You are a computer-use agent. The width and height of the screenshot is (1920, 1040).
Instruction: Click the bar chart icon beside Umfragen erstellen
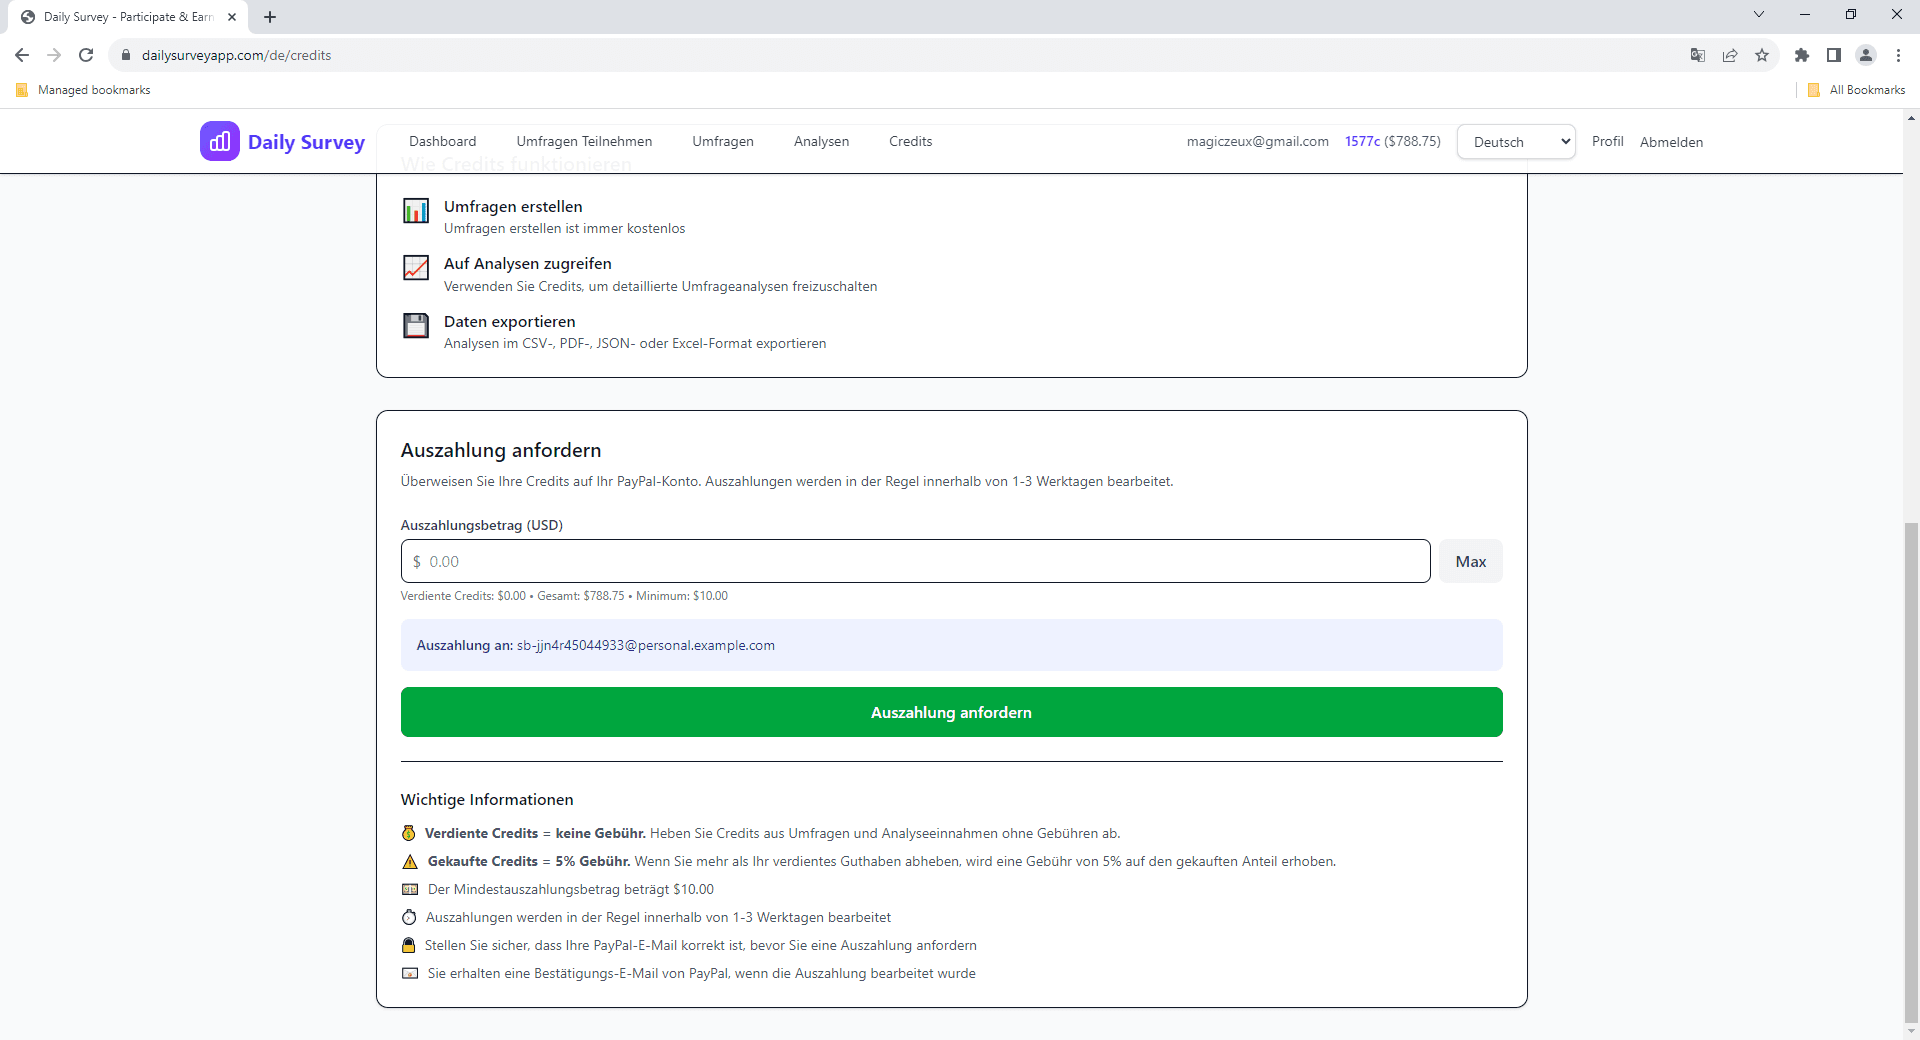click(416, 211)
